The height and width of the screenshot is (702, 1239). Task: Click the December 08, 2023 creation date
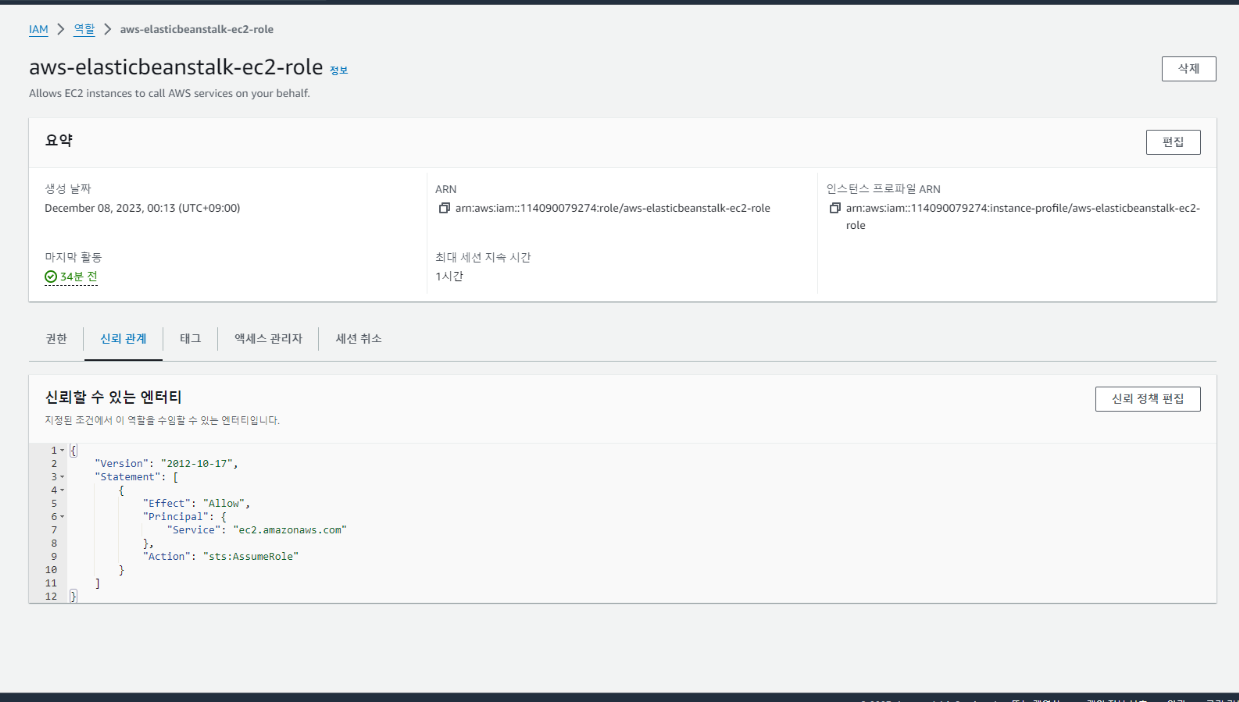click(x=142, y=208)
